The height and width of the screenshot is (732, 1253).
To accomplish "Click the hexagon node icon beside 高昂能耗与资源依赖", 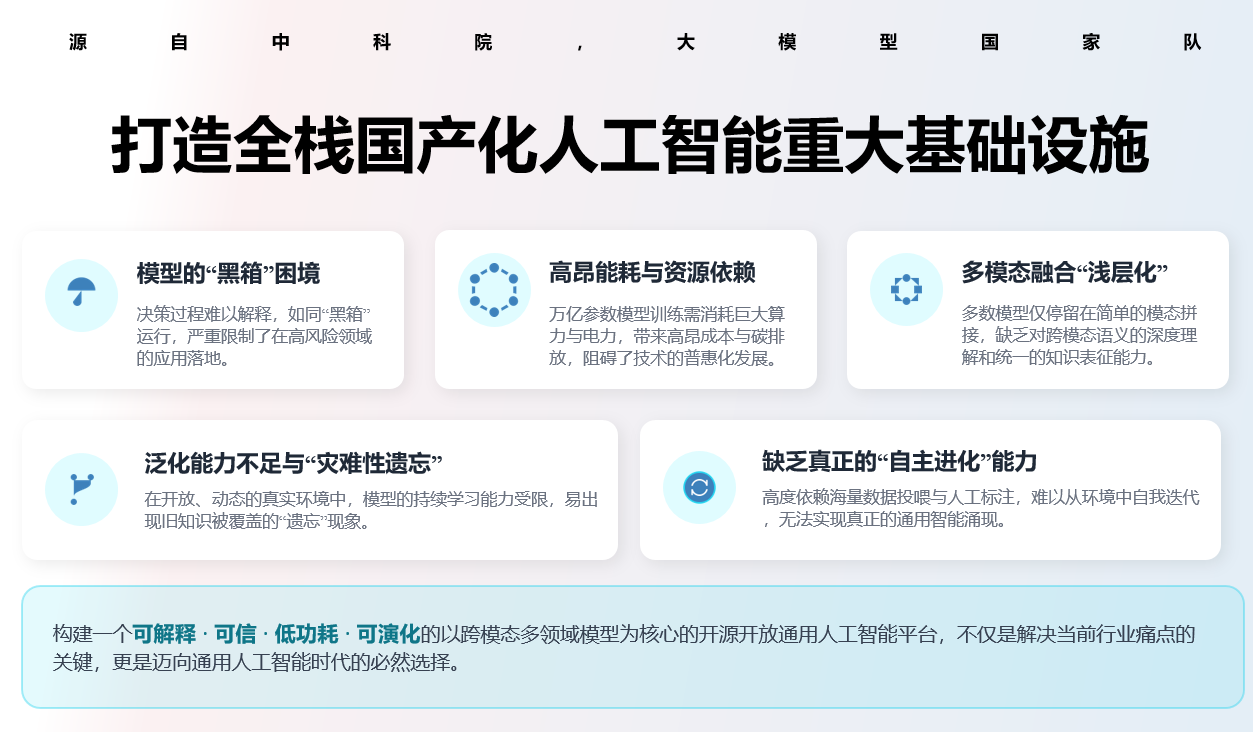I will click(x=494, y=290).
